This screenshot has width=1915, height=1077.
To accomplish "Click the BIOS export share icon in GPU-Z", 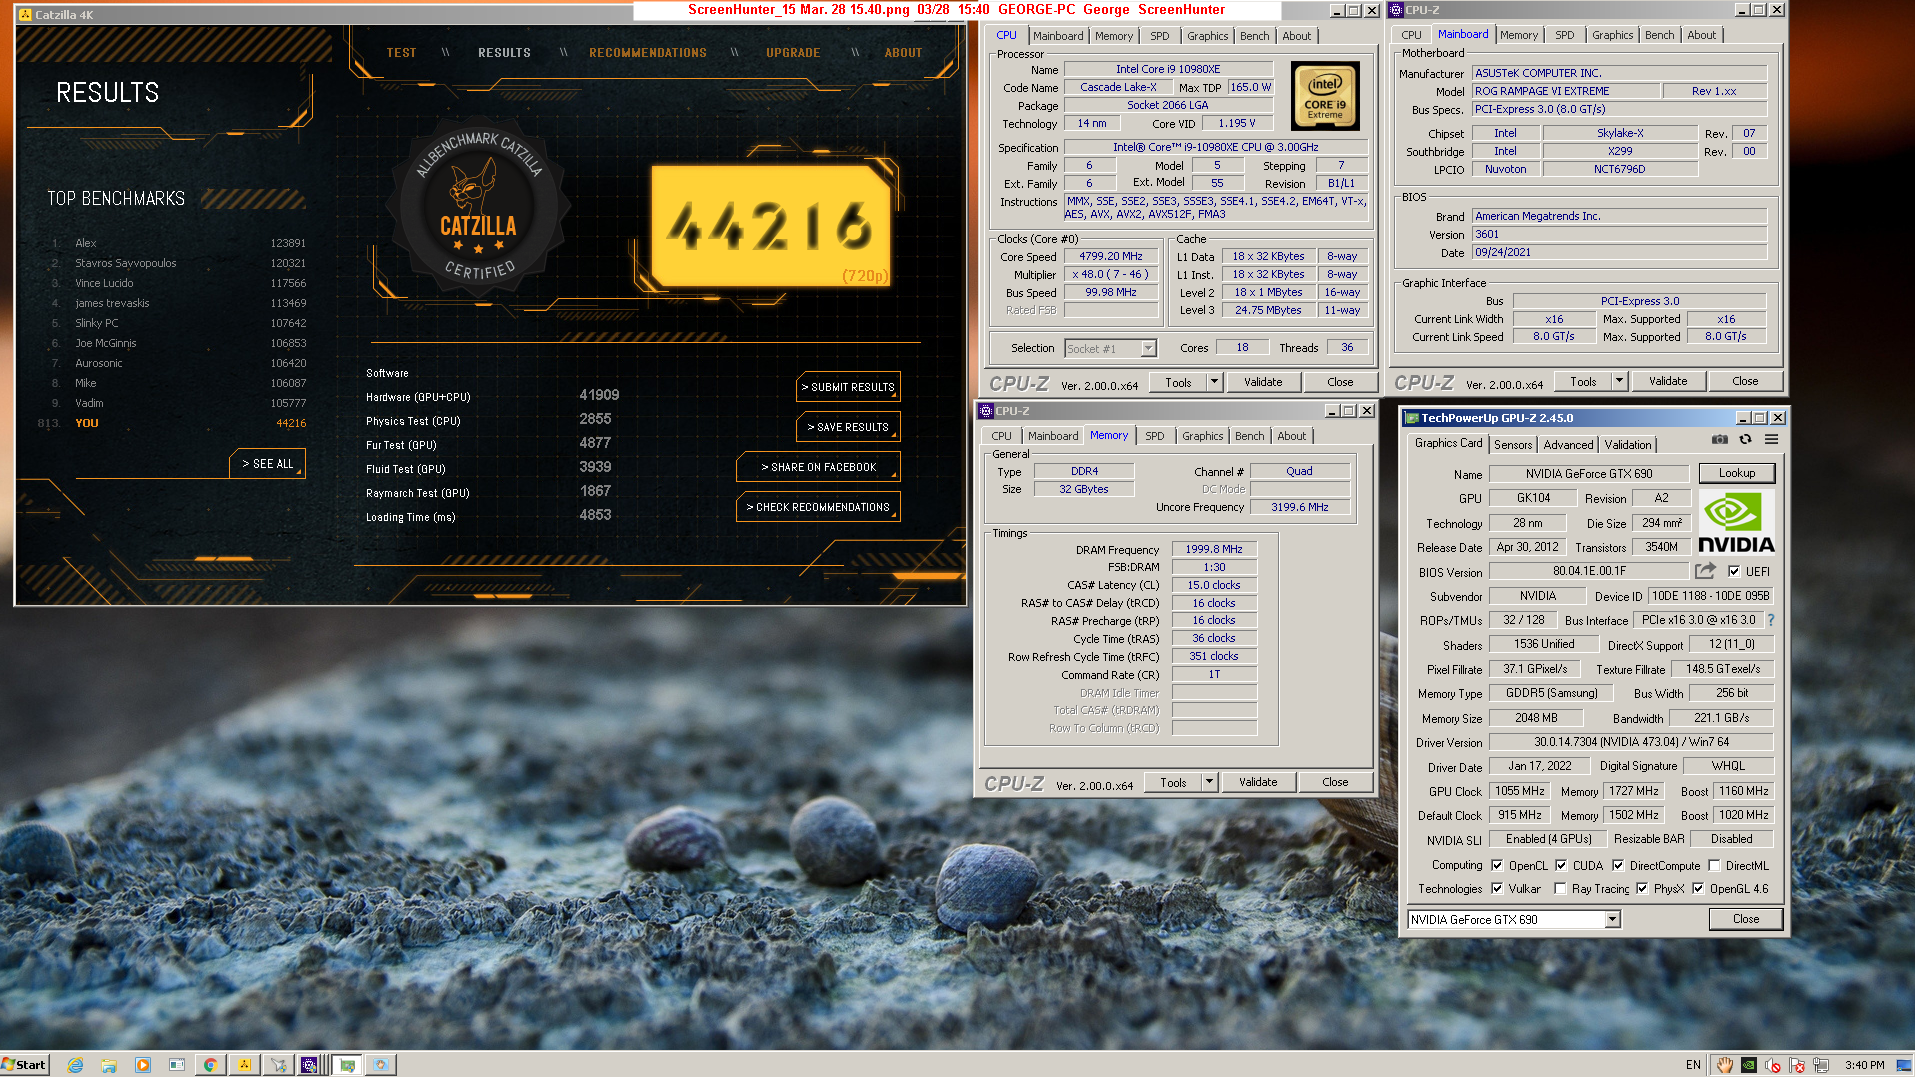I will [1705, 571].
